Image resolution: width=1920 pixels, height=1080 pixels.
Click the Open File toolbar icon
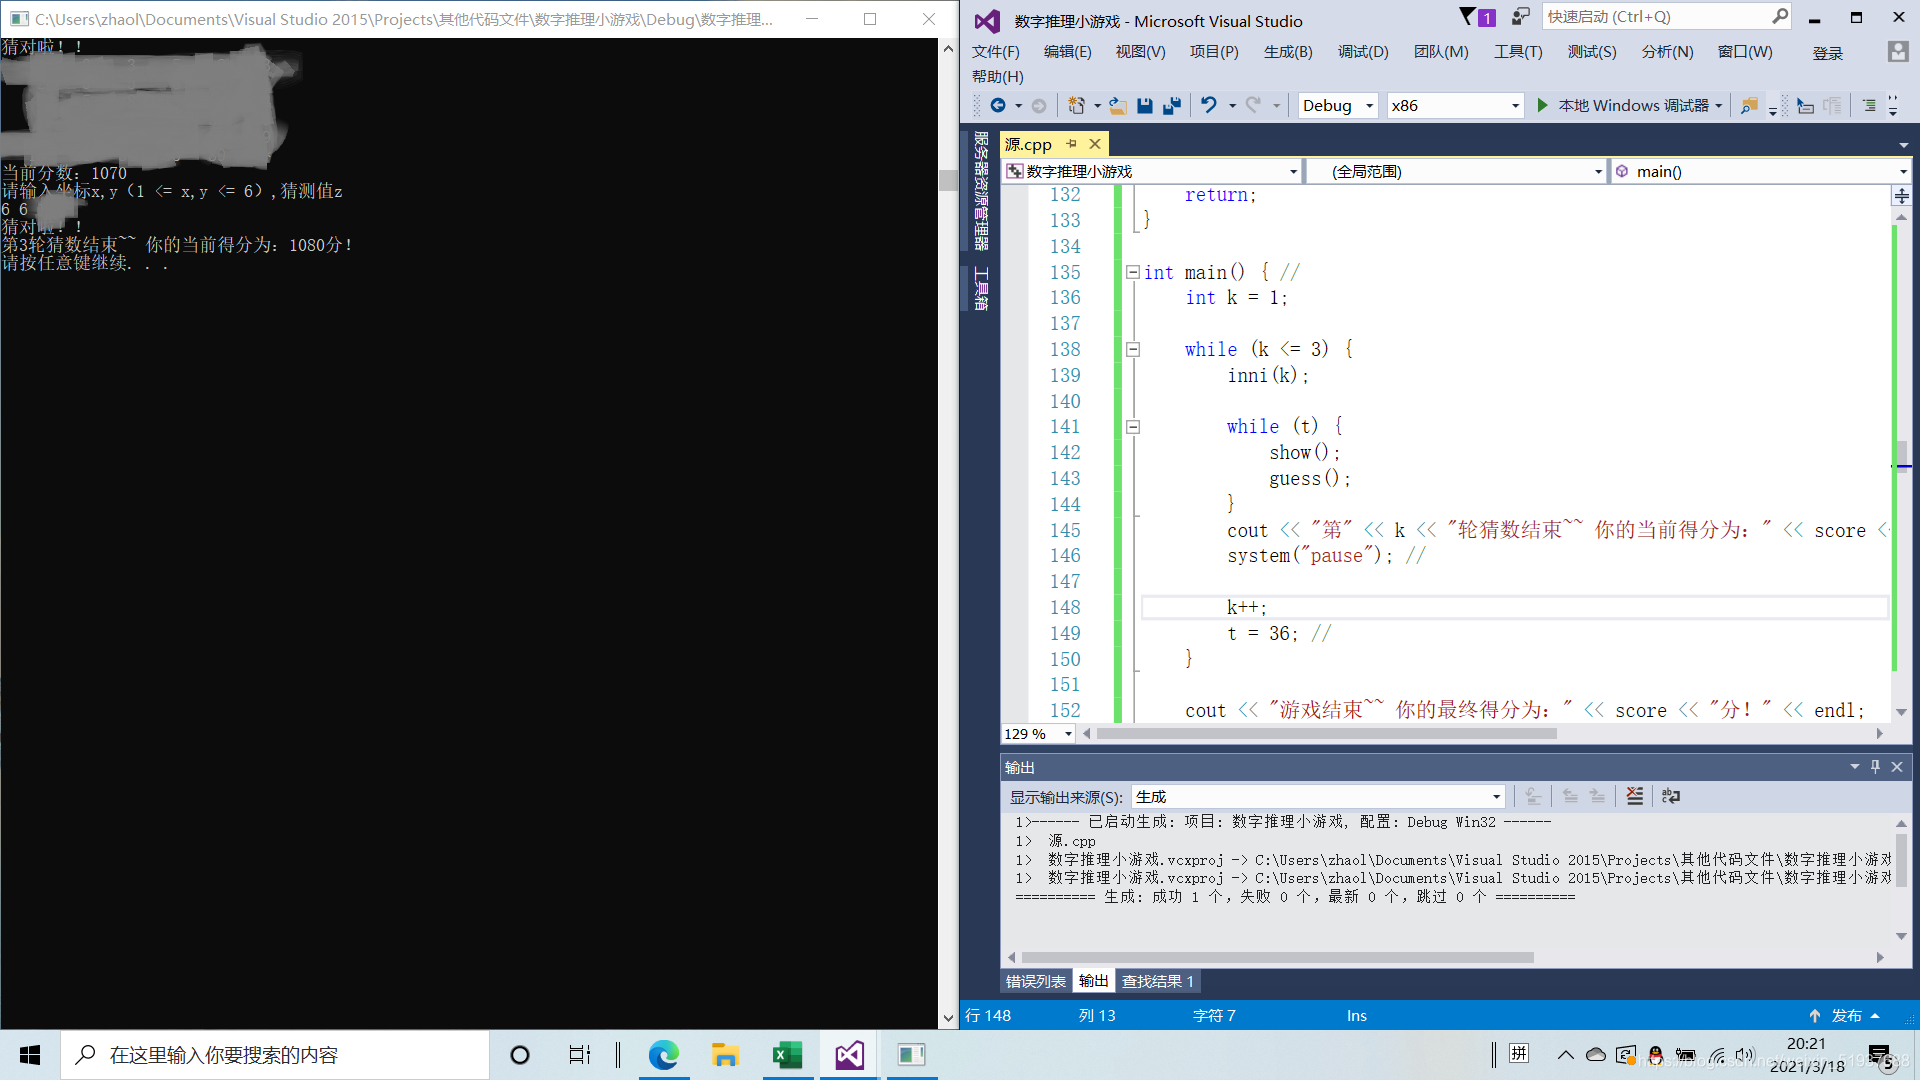click(x=1118, y=105)
